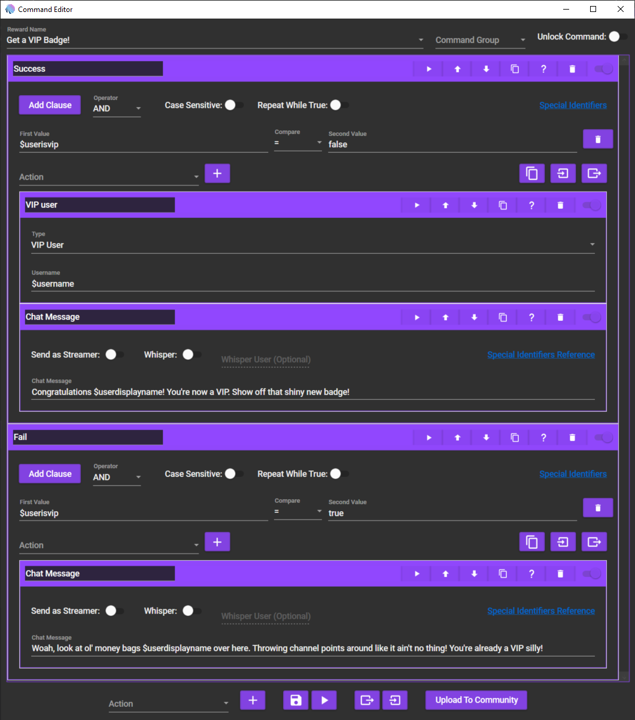
Task: Add new action using bottom plus button
Action: pyautogui.click(x=253, y=700)
